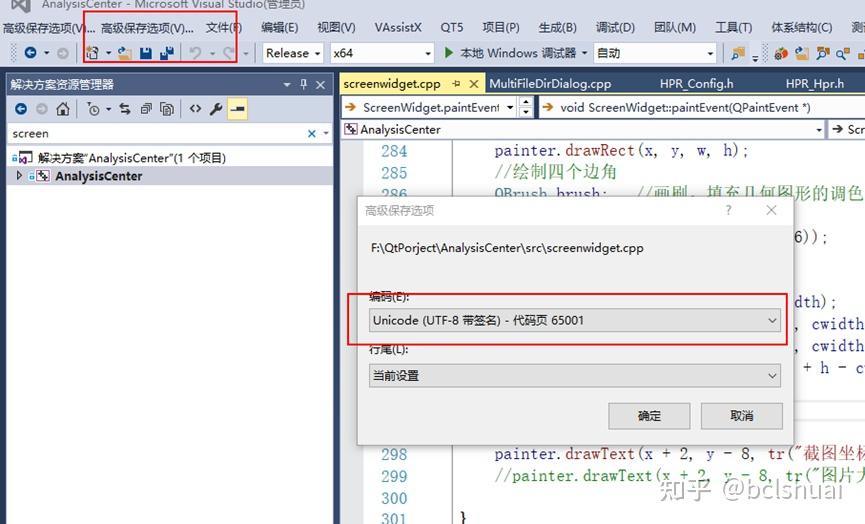Click the void ScreenWidget::paintEvent member selector

pos(702,108)
